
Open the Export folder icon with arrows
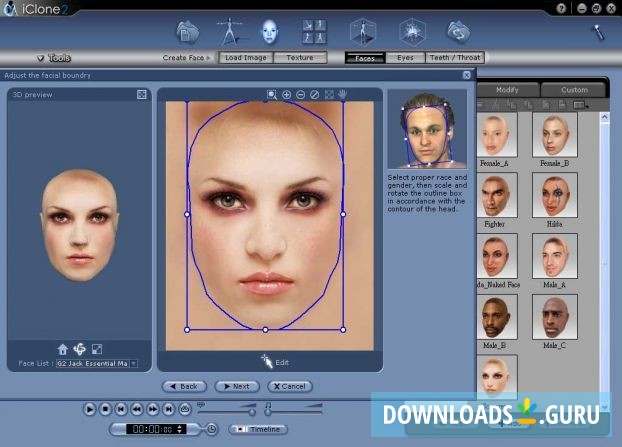click(x=459, y=32)
